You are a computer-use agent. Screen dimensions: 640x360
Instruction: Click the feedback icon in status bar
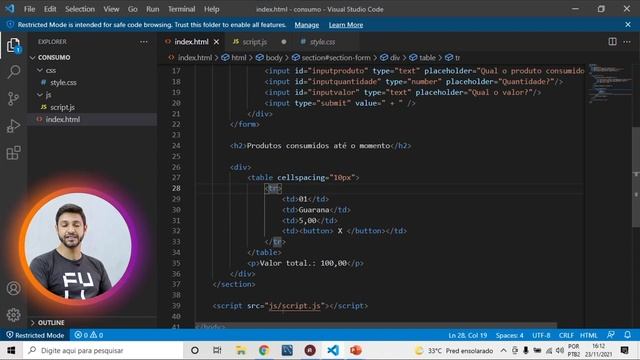pyautogui.click(x=611, y=335)
